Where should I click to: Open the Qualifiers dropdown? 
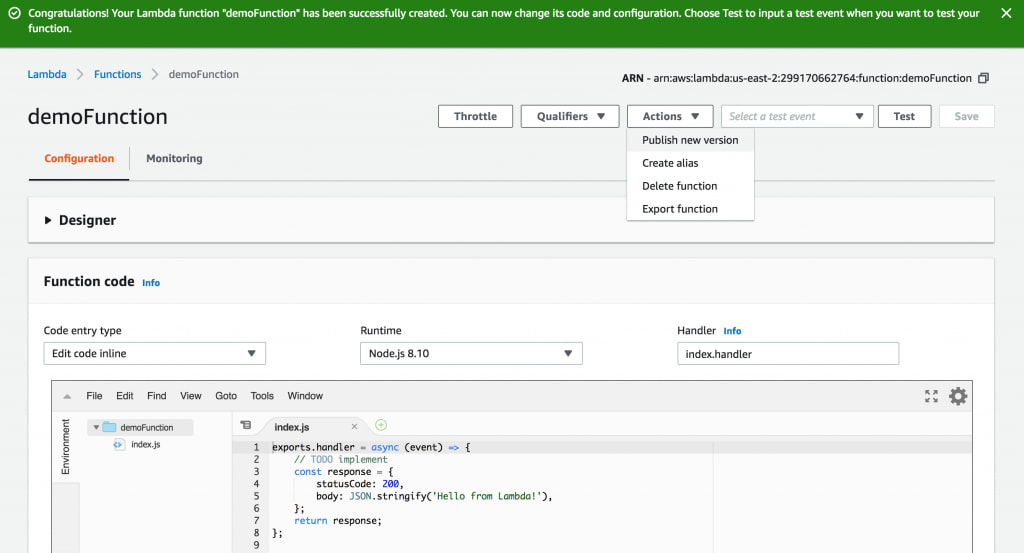click(569, 116)
